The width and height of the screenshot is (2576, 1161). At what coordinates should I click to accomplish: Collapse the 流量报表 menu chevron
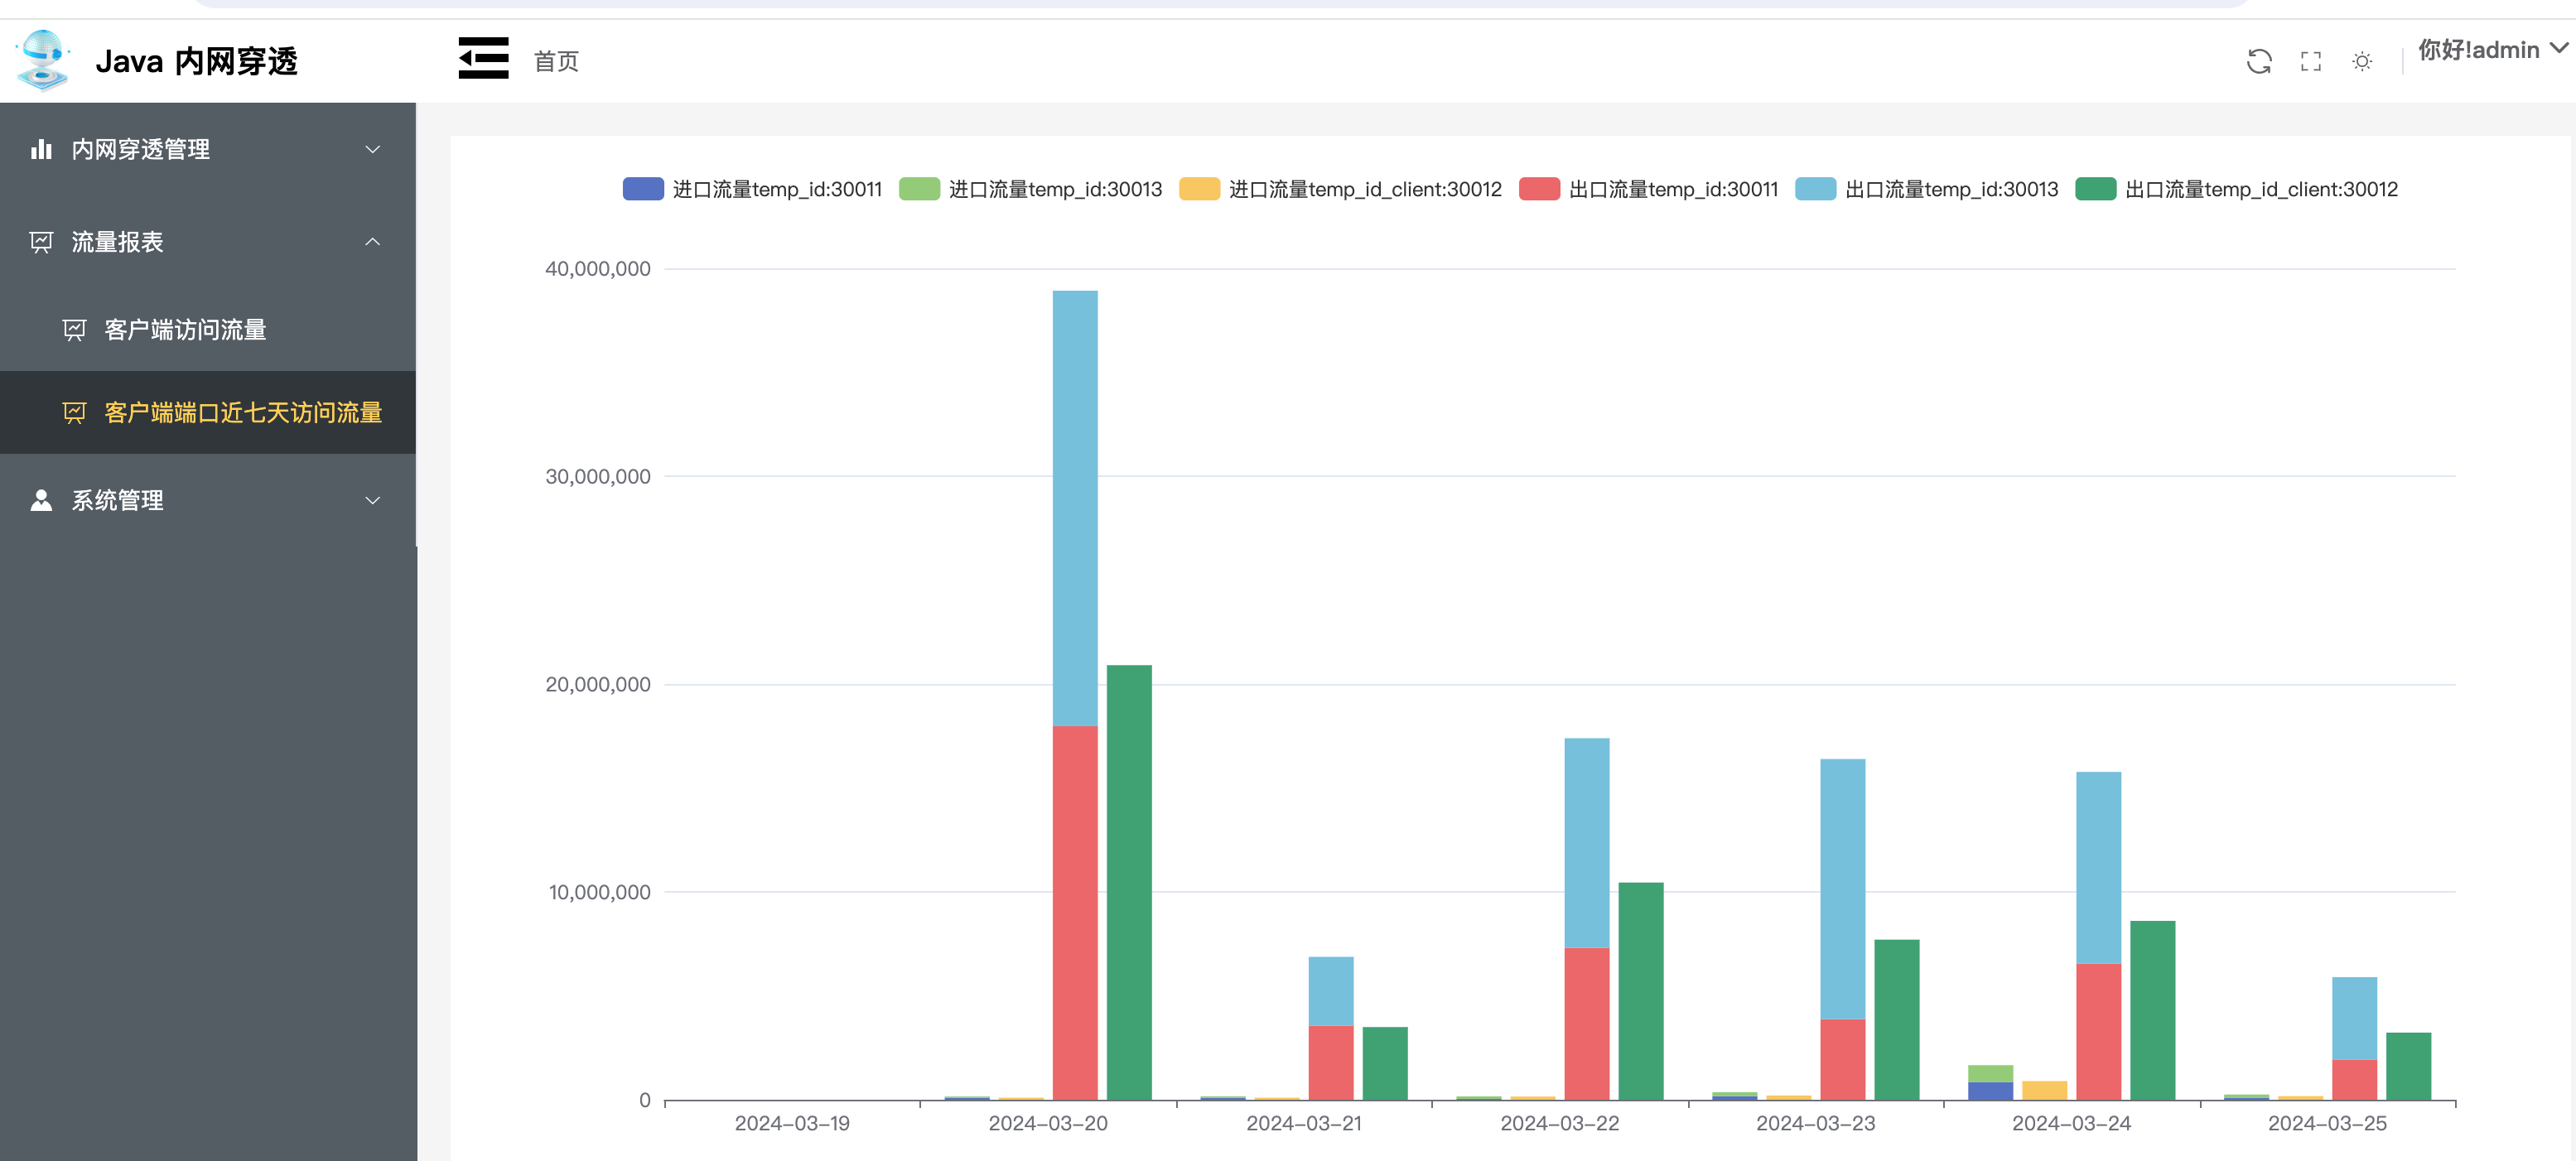click(x=372, y=242)
